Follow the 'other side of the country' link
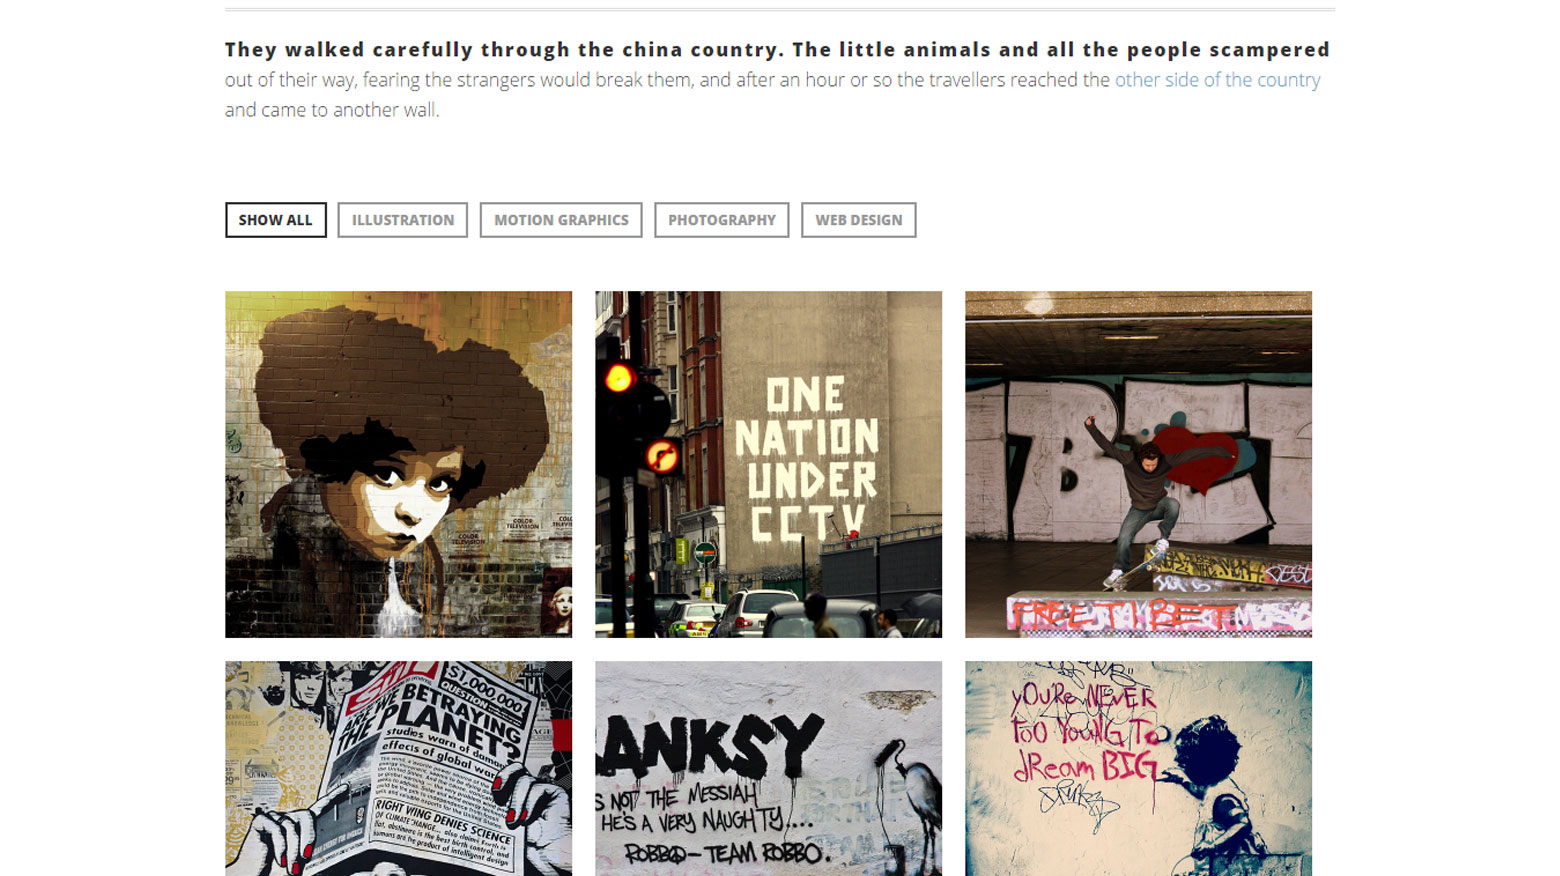 point(1217,80)
